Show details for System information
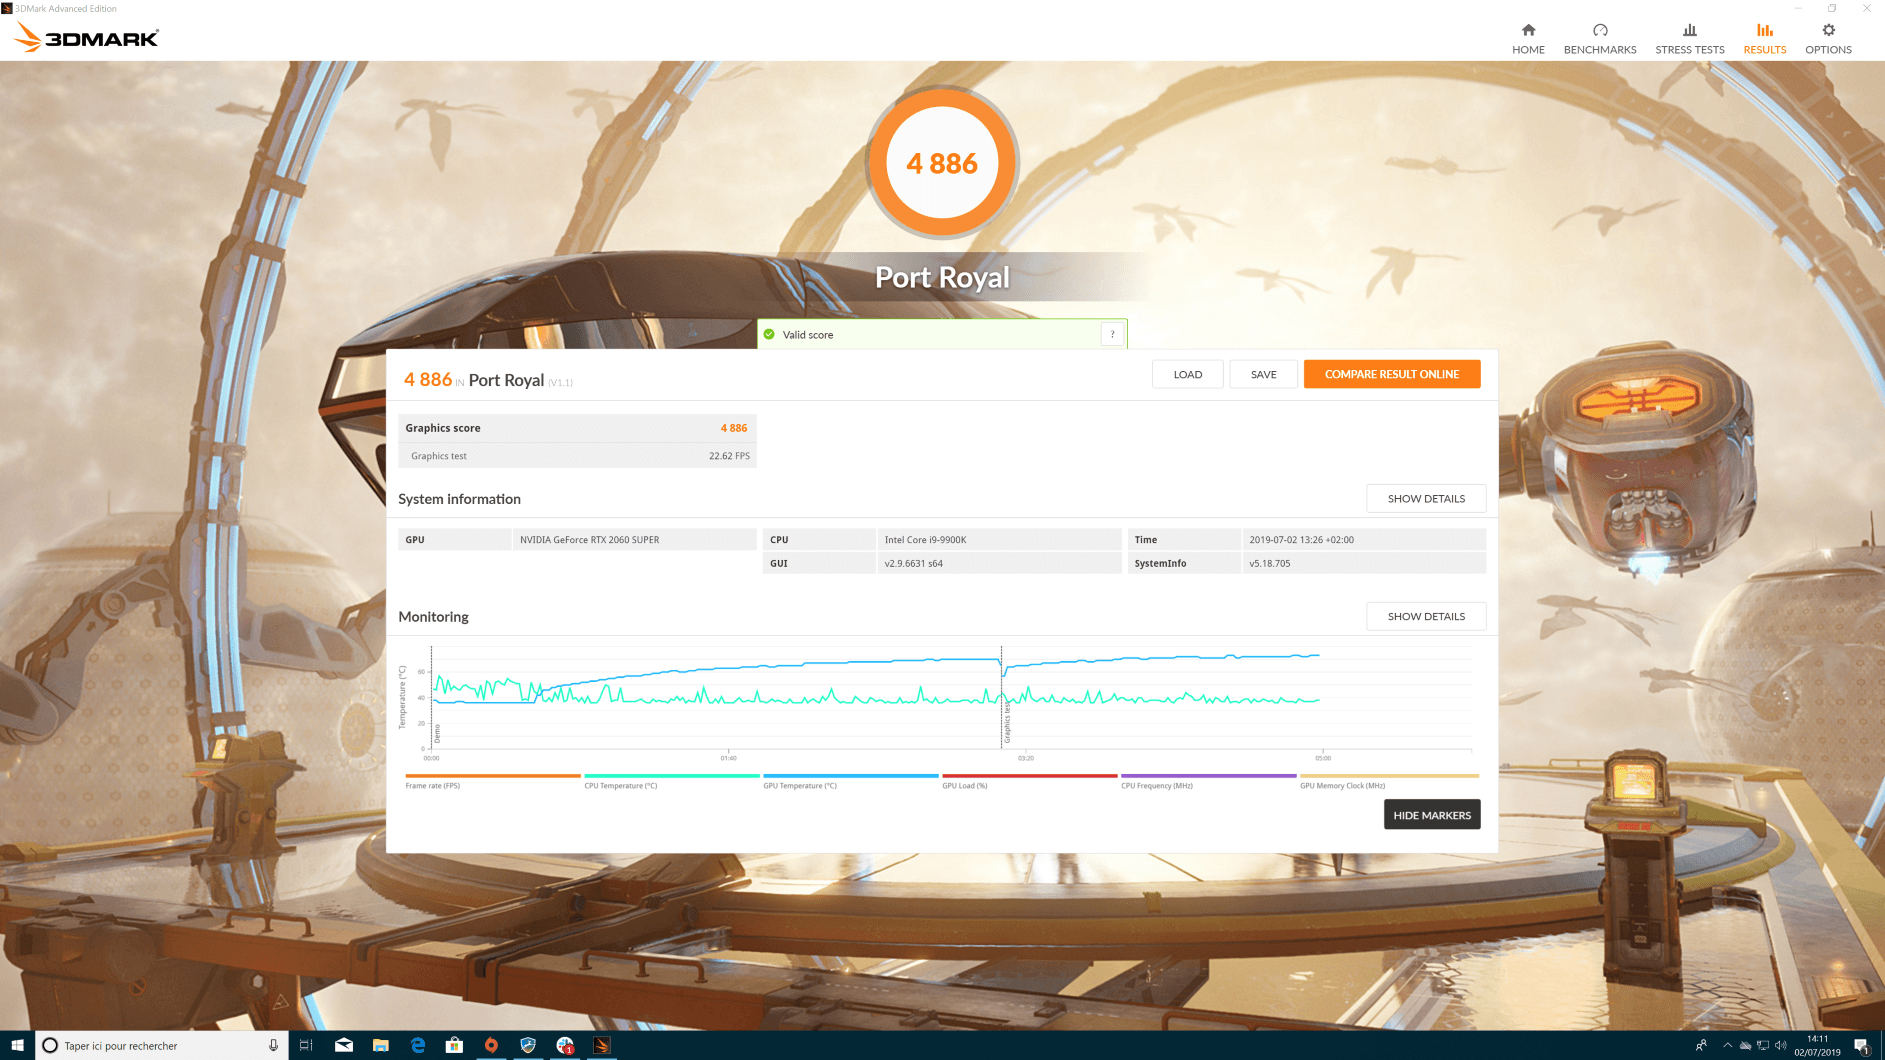1885x1060 pixels. [x=1426, y=498]
